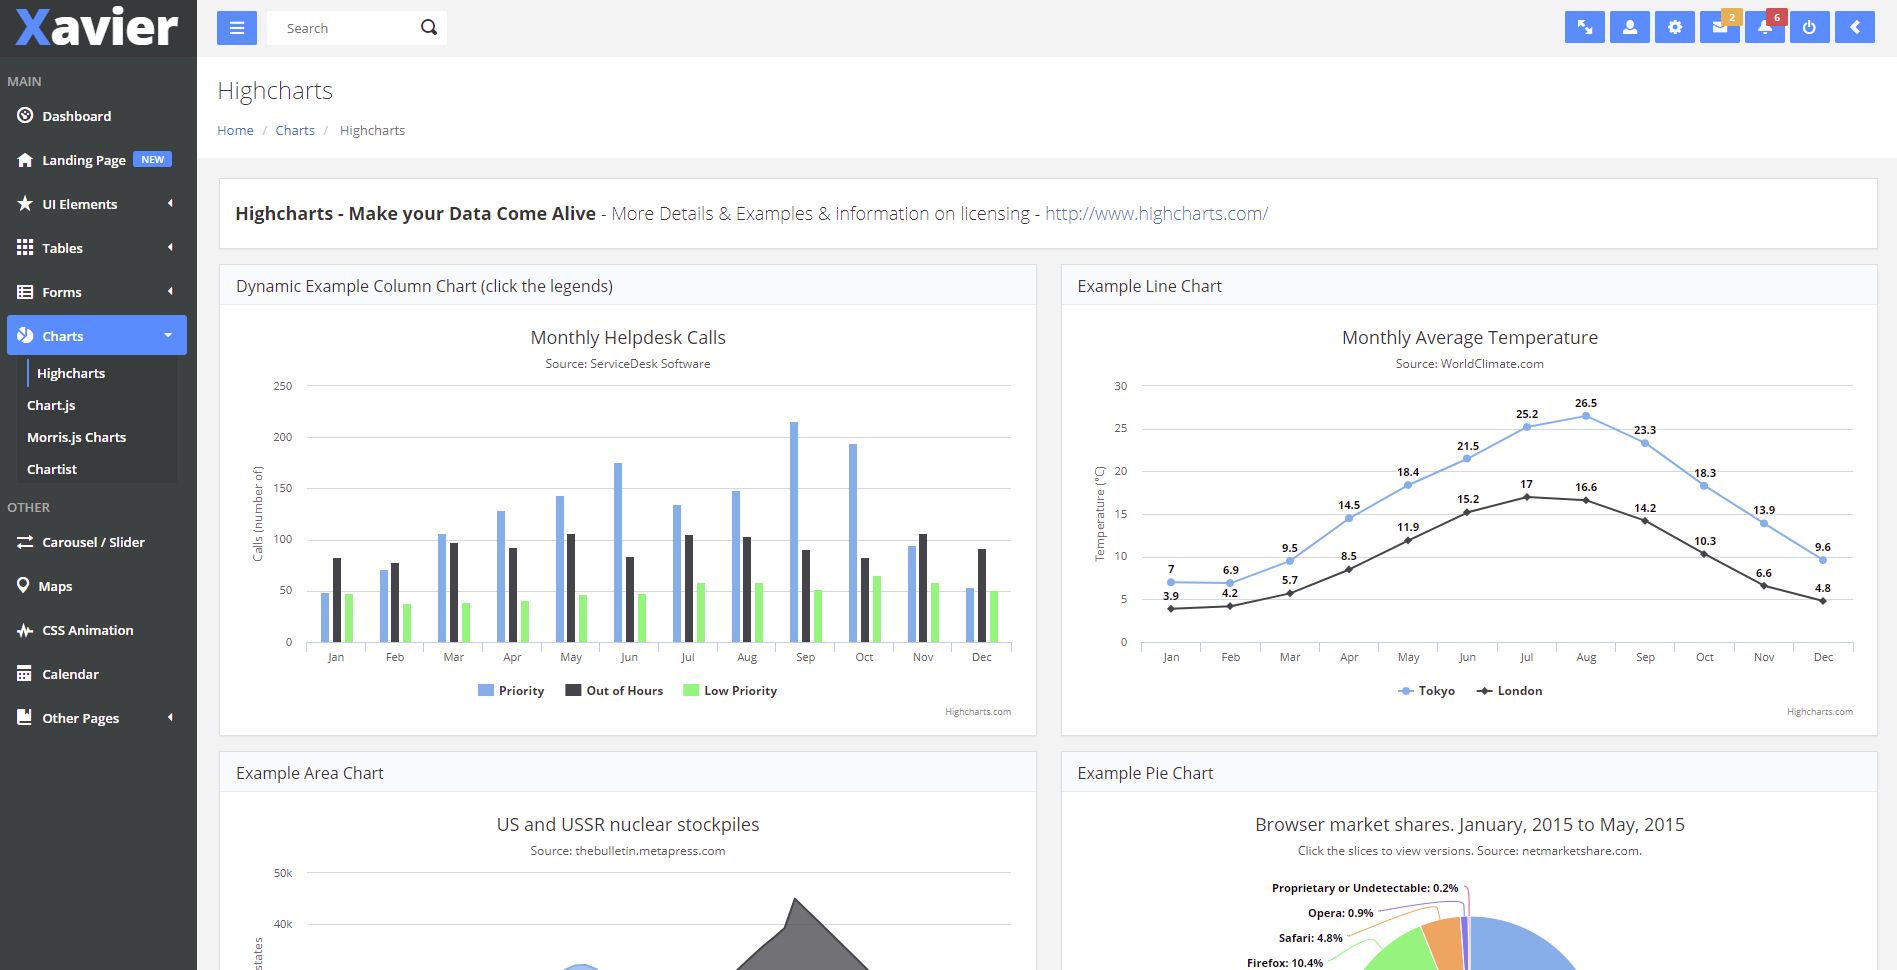Open the highcharts.com website link

pyautogui.click(x=1156, y=214)
